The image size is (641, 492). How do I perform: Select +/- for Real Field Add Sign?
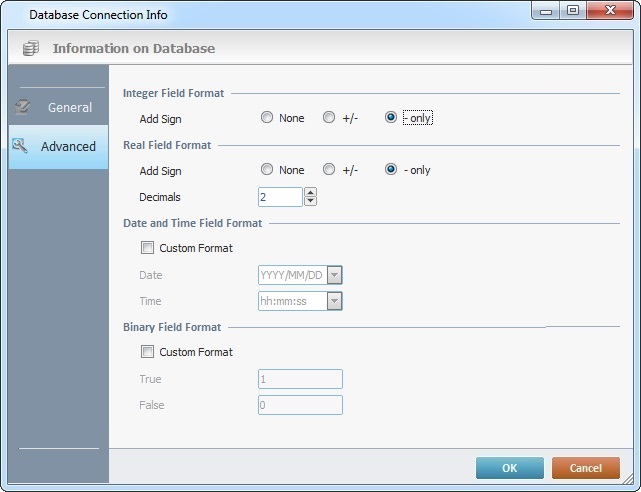[329, 170]
